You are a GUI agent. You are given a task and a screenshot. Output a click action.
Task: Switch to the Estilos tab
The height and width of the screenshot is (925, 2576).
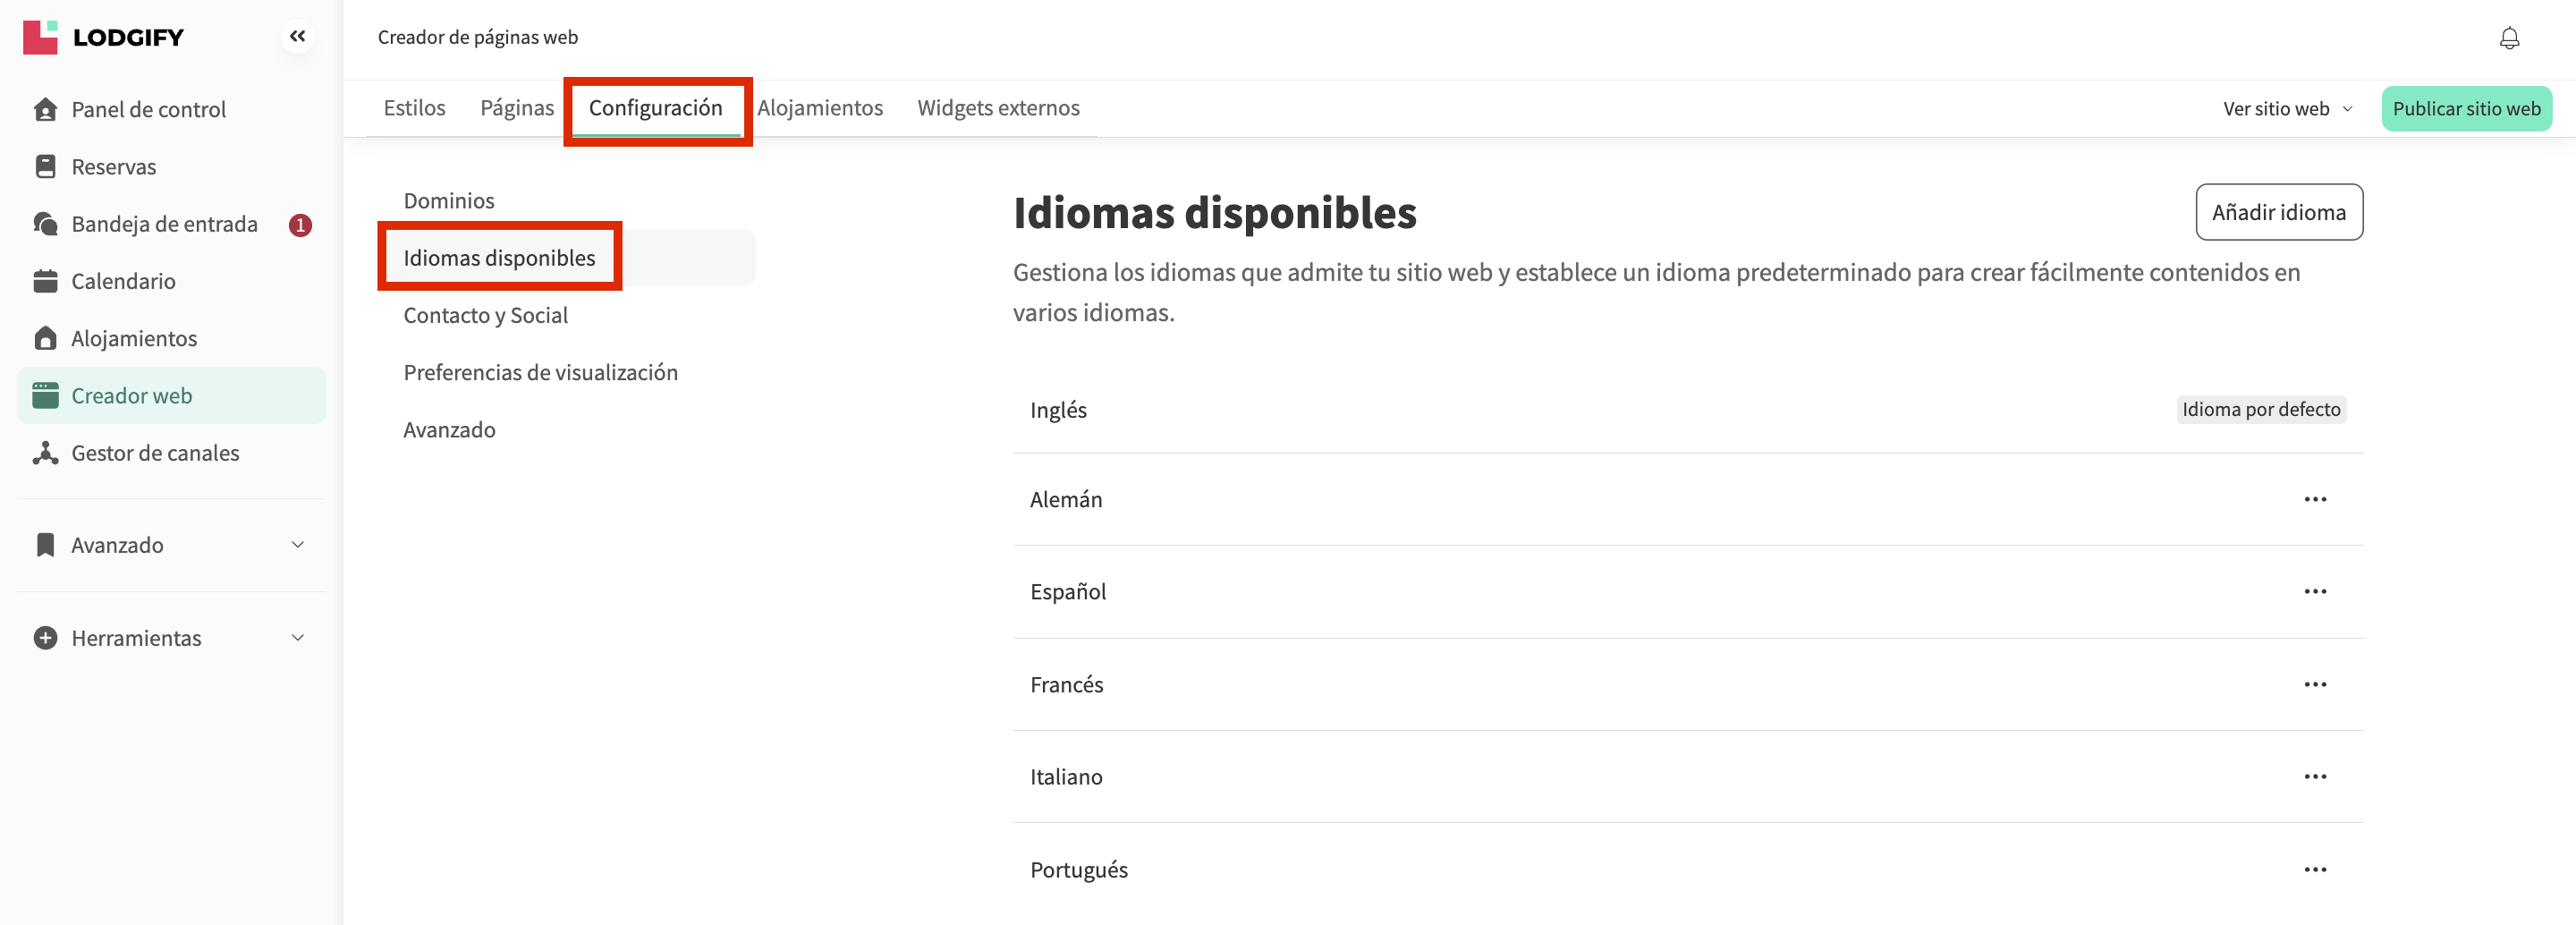point(414,108)
